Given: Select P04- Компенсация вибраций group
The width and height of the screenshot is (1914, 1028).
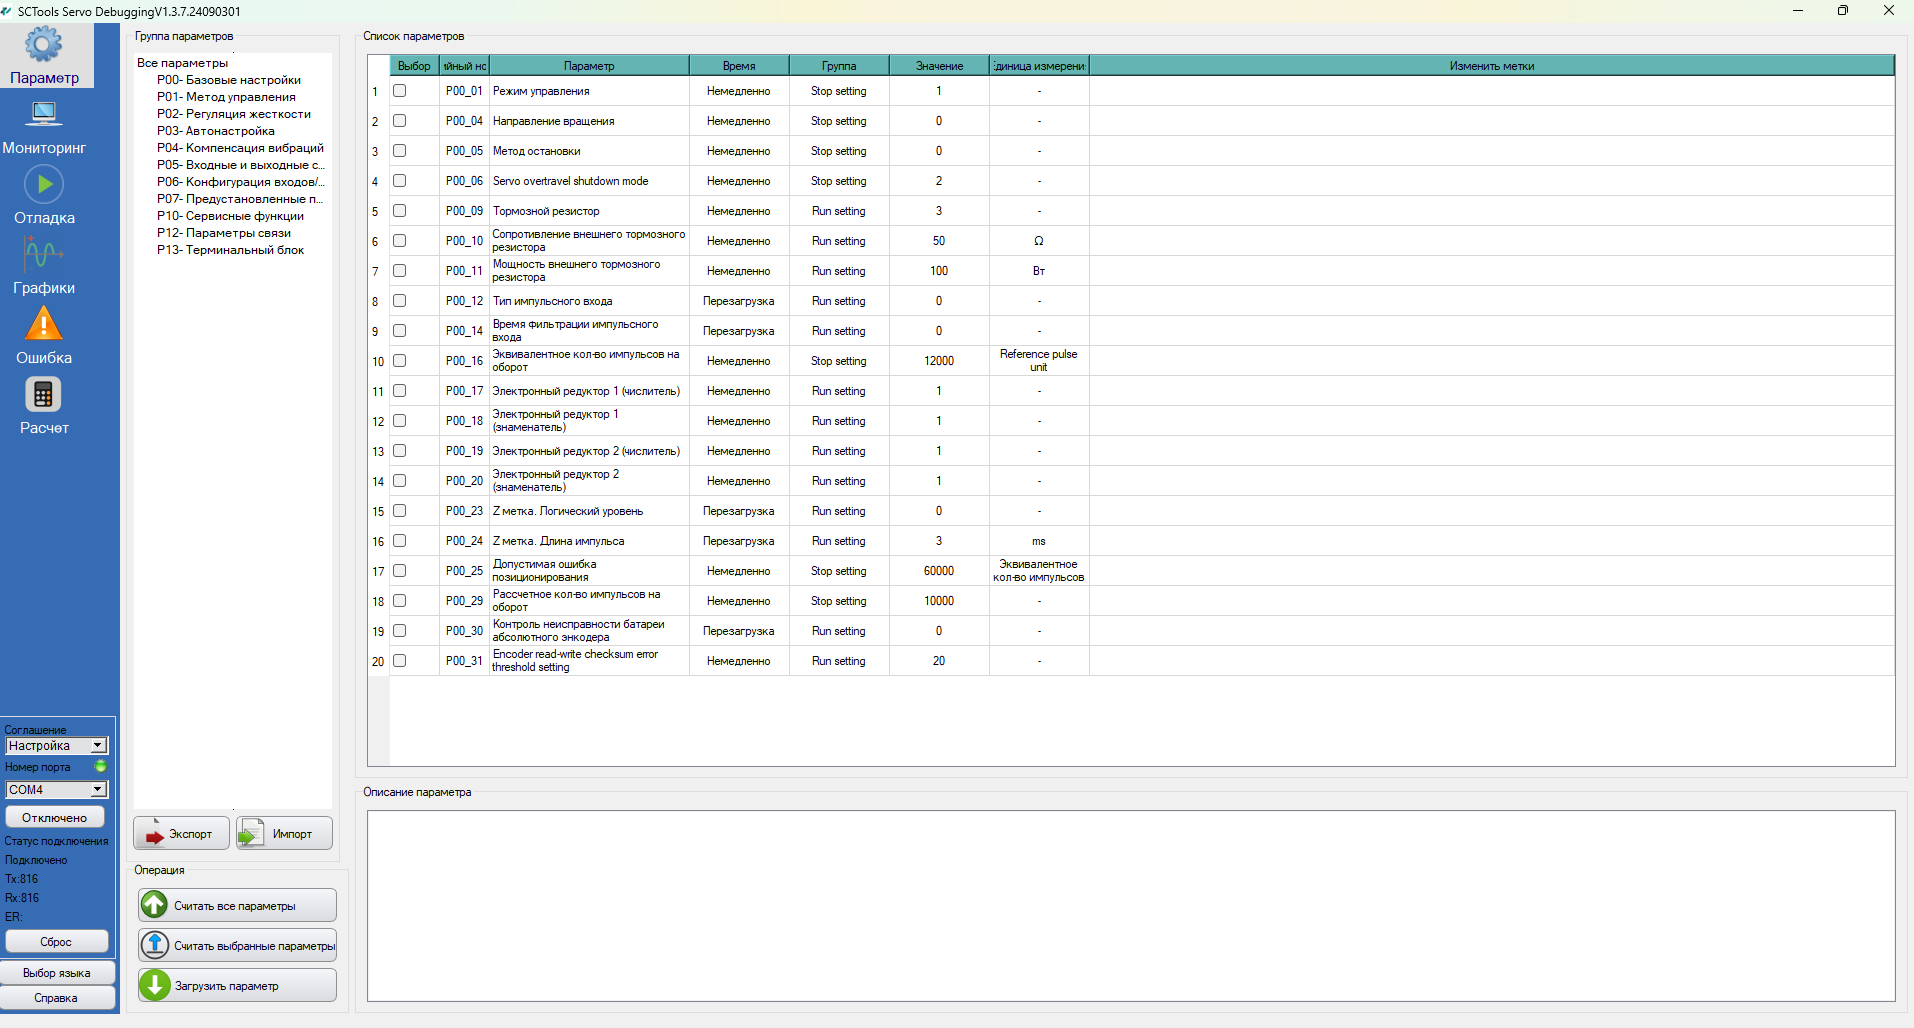Looking at the screenshot, I should [240, 148].
